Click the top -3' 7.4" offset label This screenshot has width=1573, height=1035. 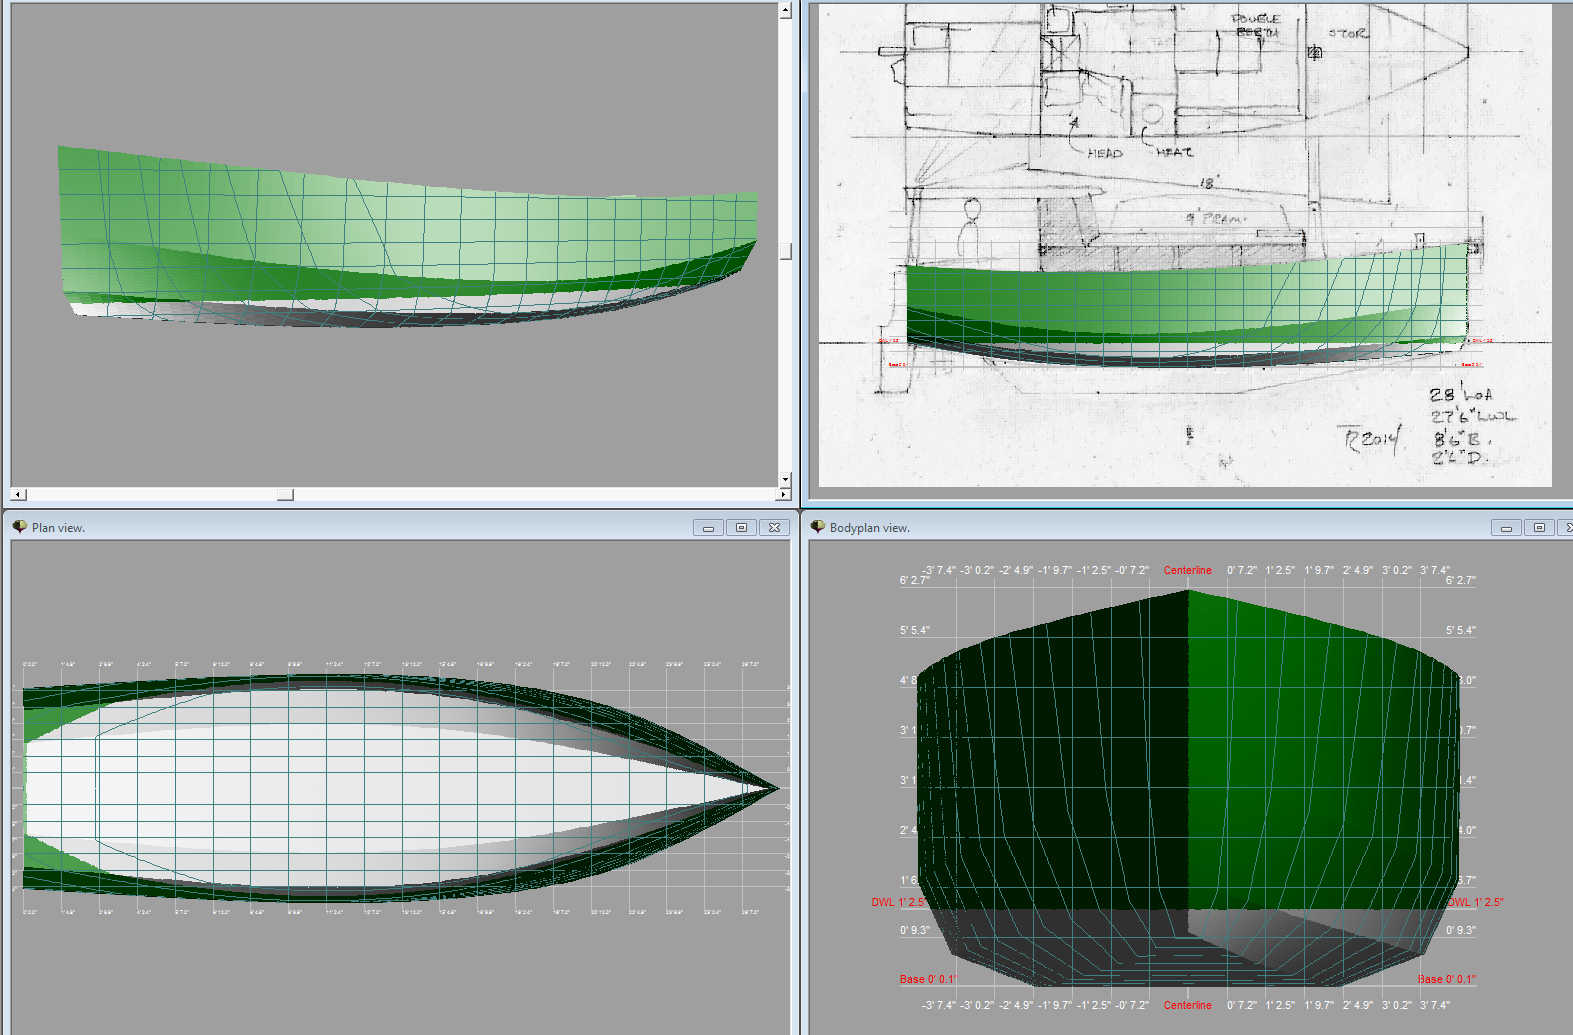click(x=938, y=570)
